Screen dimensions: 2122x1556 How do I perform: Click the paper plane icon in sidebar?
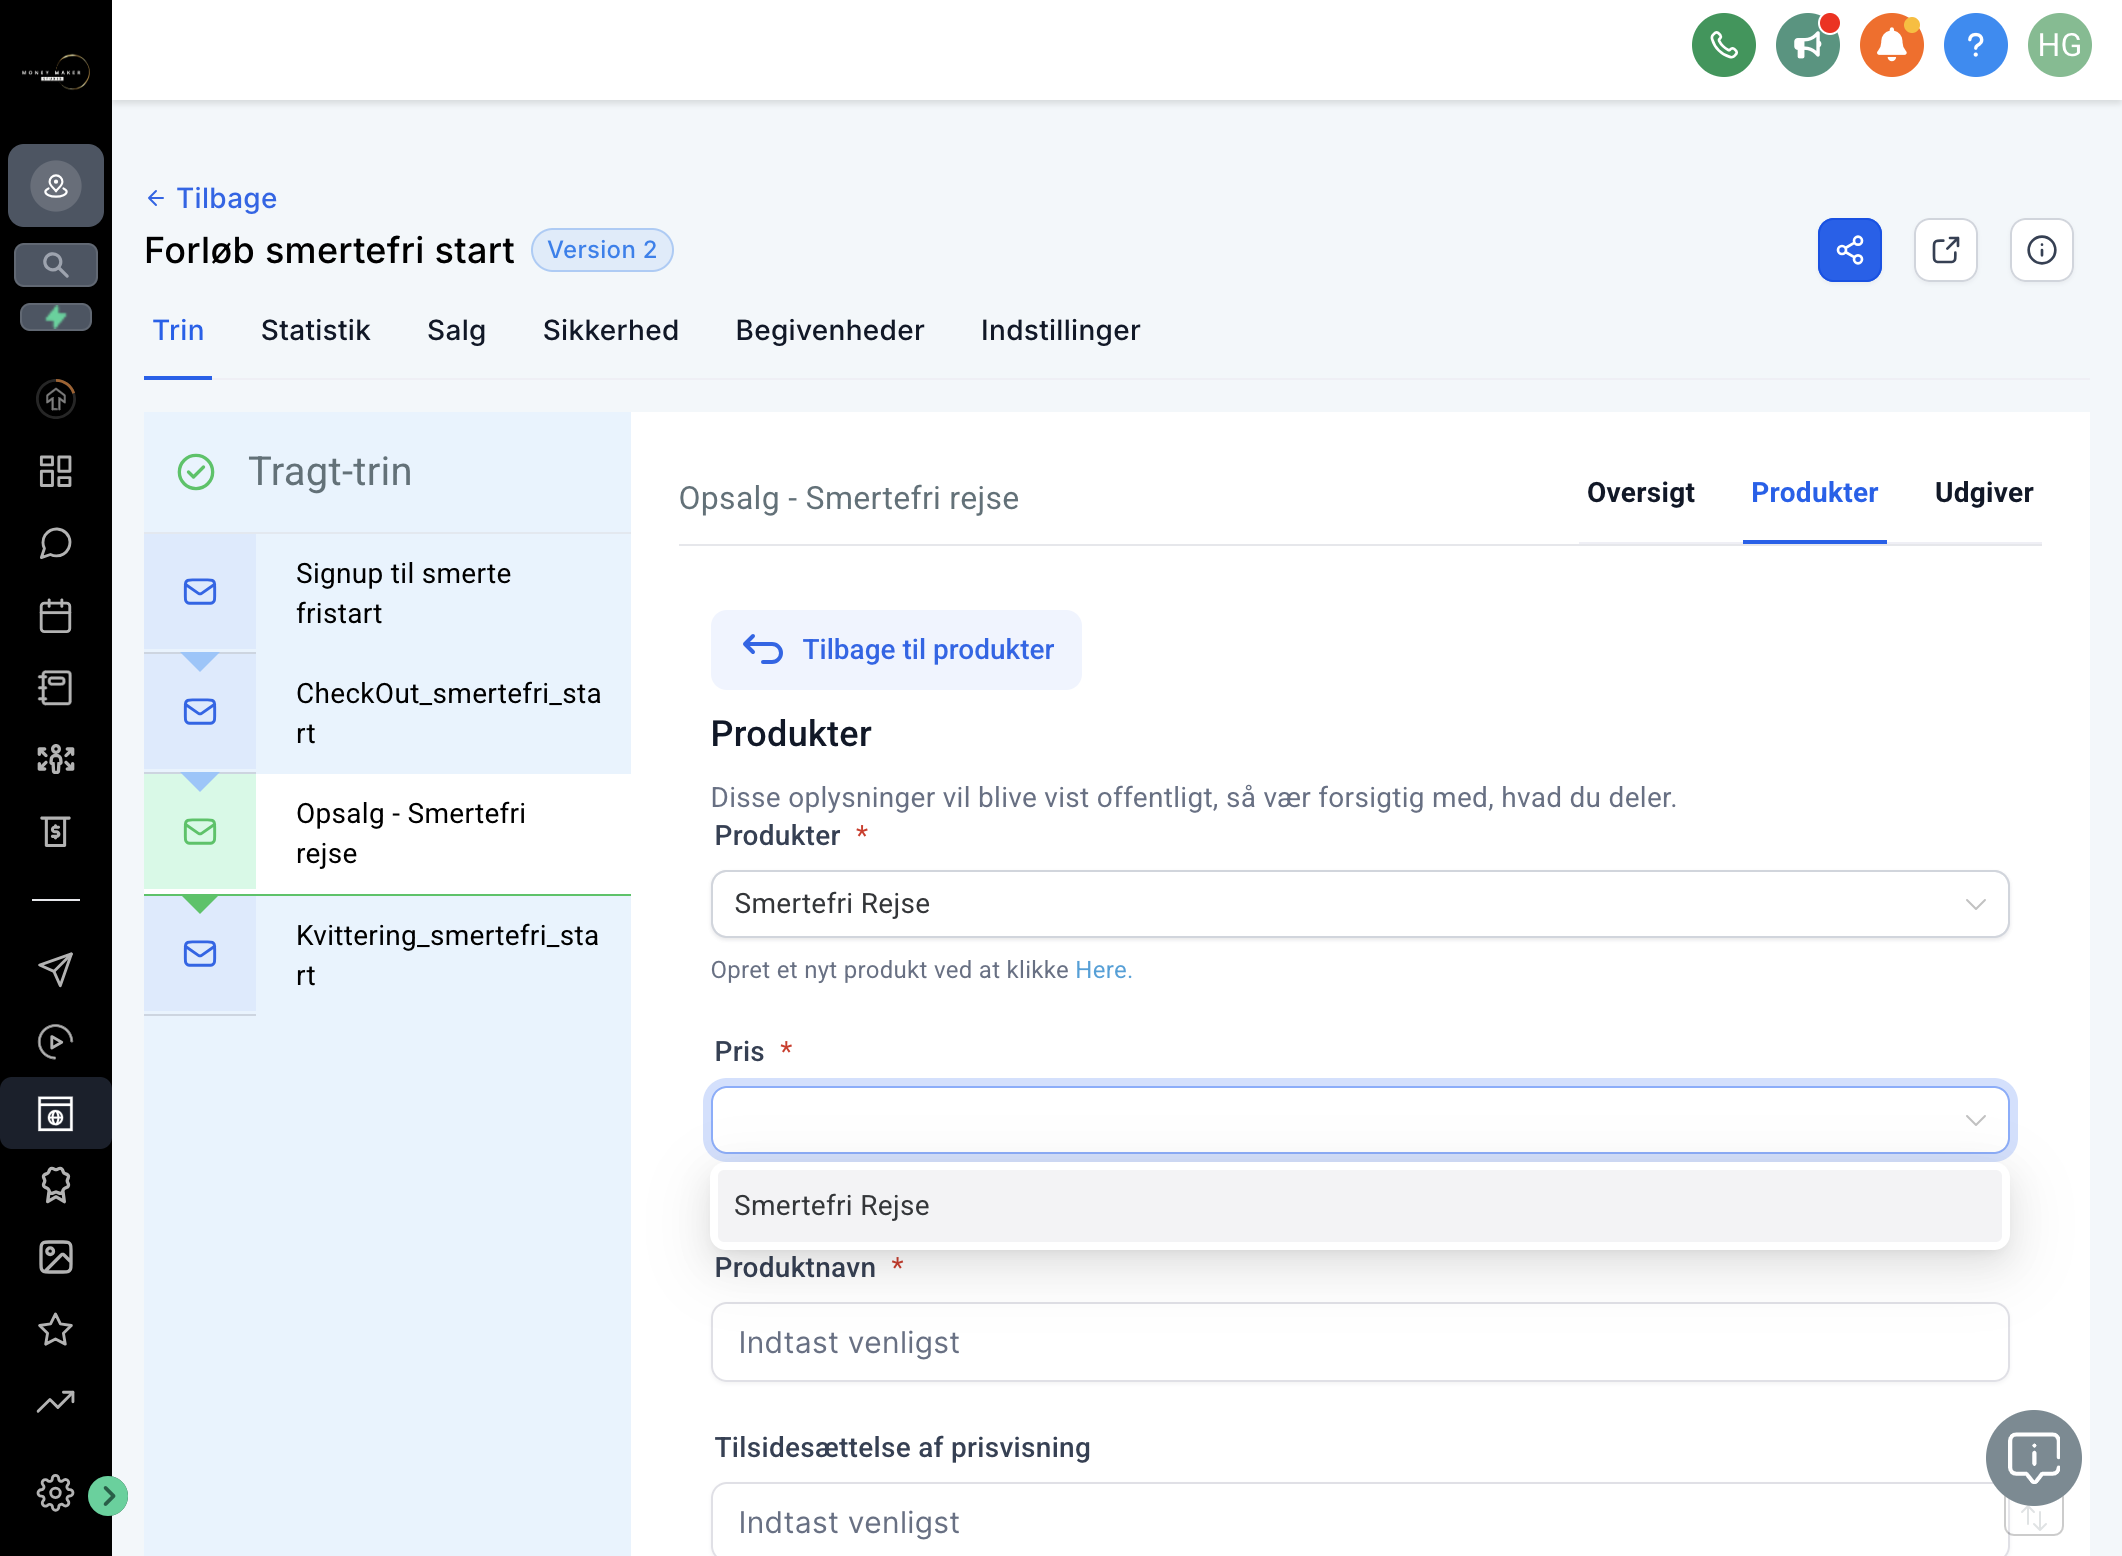pyautogui.click(x=56, y=969)
